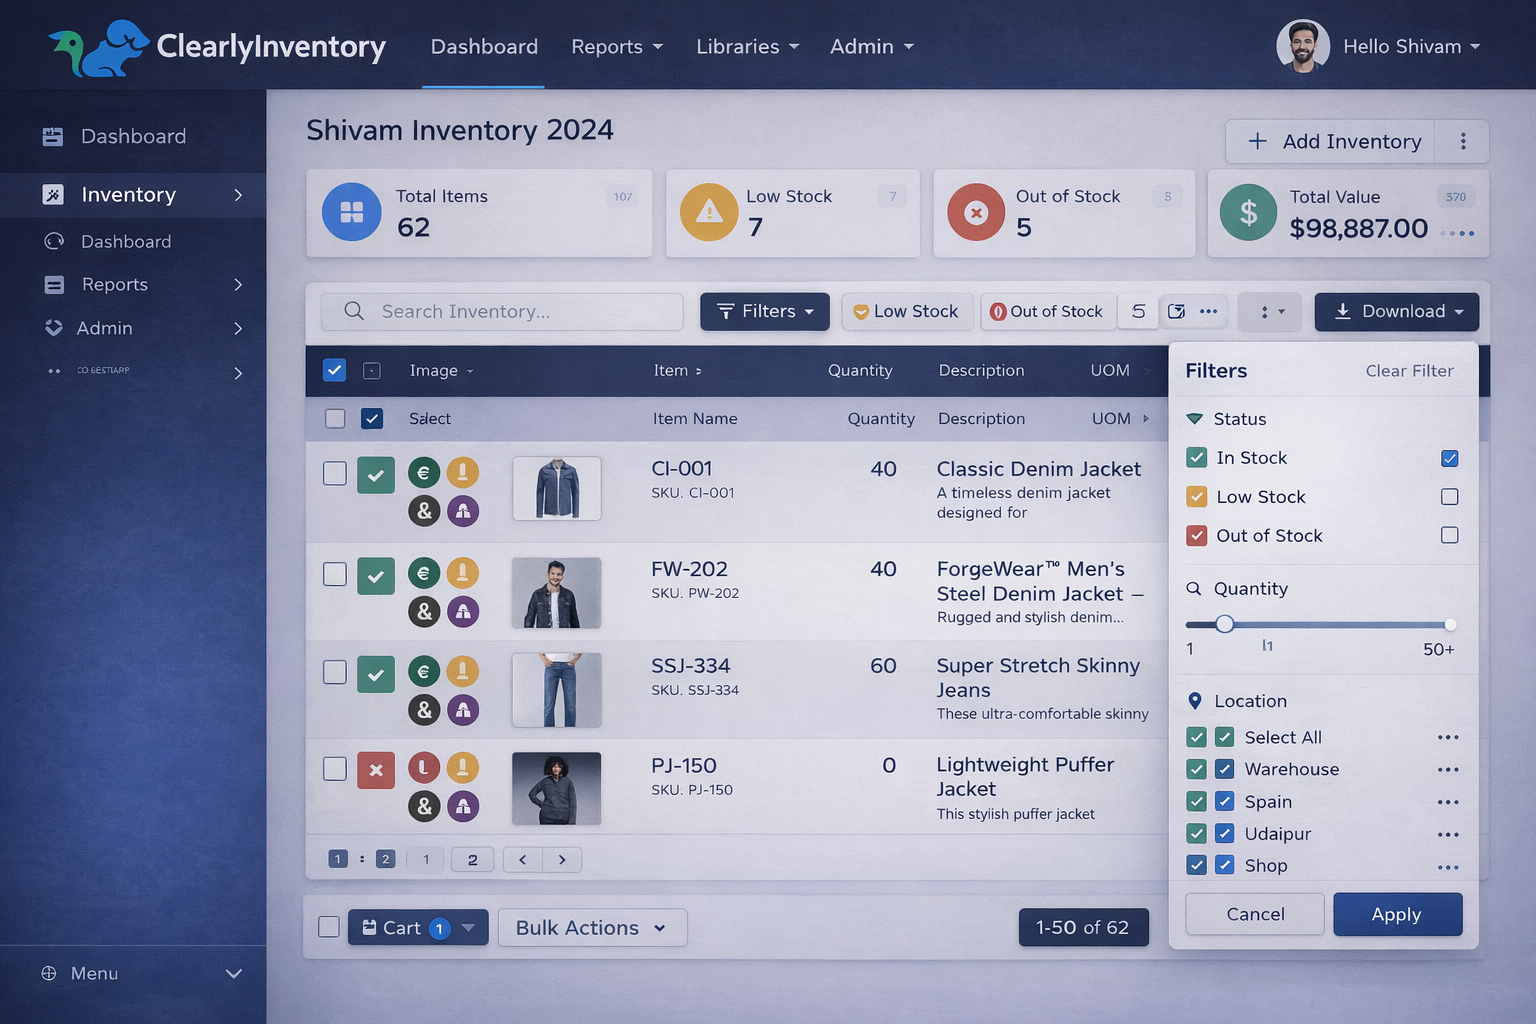Check the row checkbox for PJ-150

coord(334,769)
